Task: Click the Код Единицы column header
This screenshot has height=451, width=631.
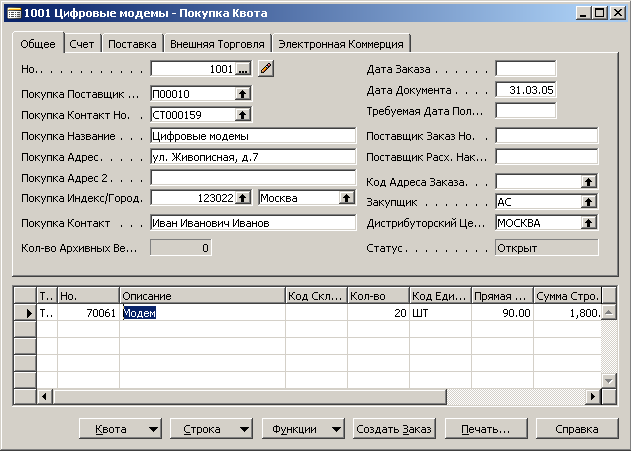Action: [440, 296]
